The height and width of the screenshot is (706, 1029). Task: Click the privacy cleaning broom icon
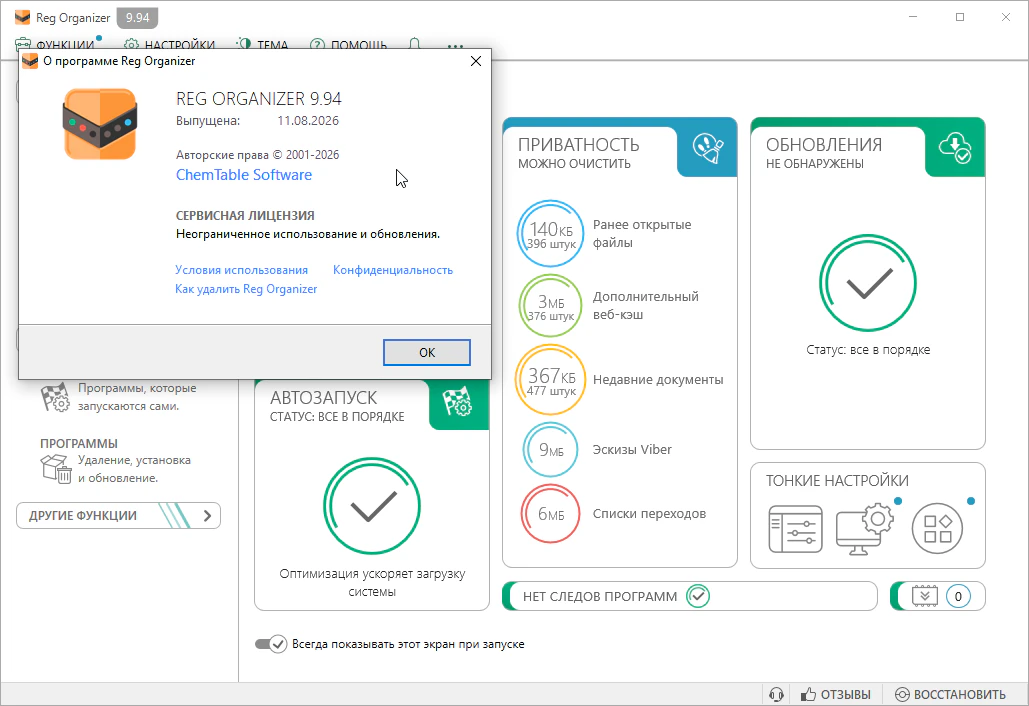[x=707, y=148]
